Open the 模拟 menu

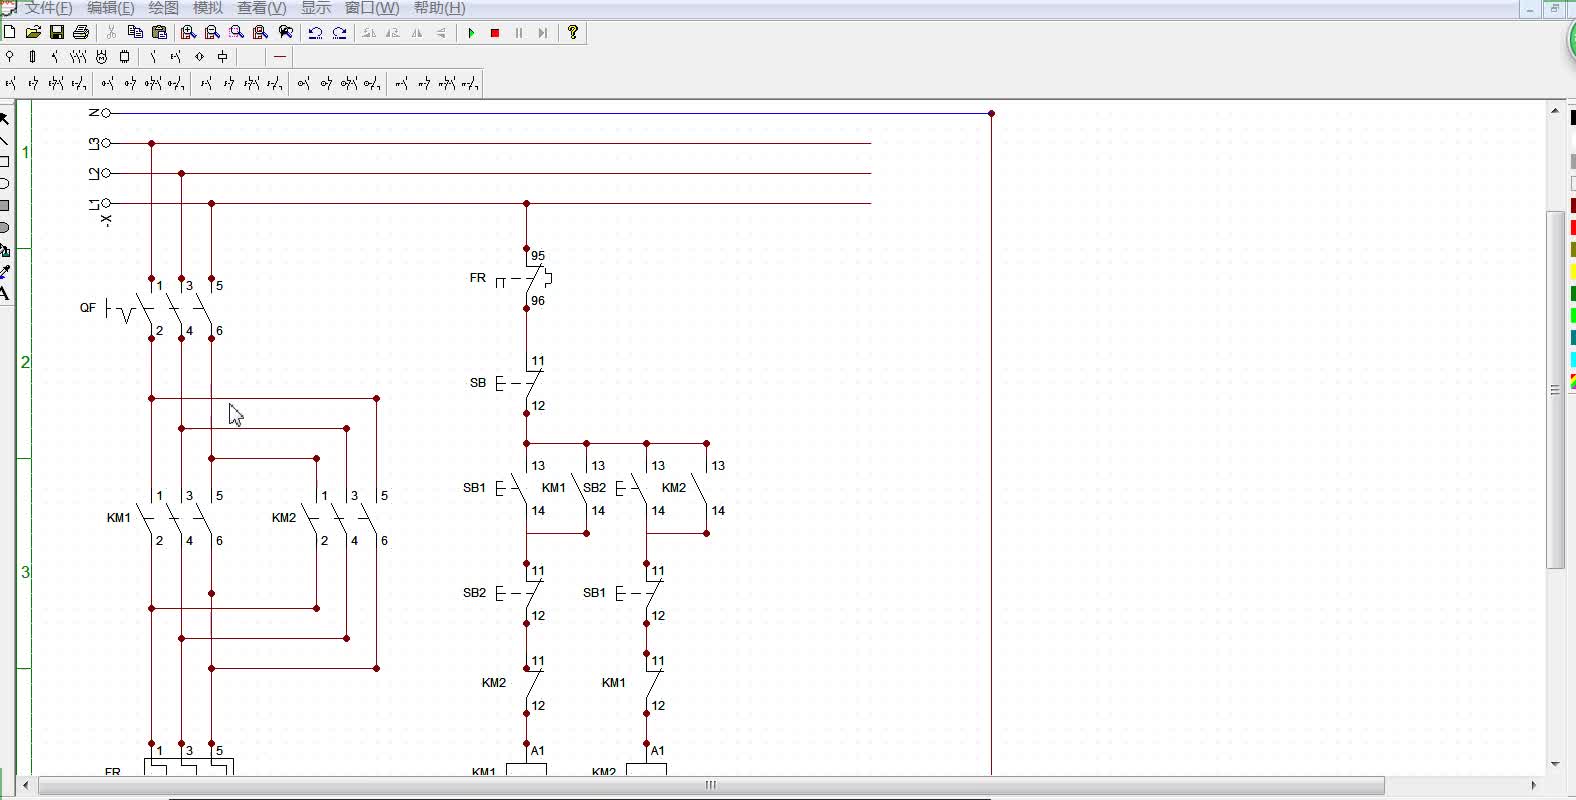[208, 8]
